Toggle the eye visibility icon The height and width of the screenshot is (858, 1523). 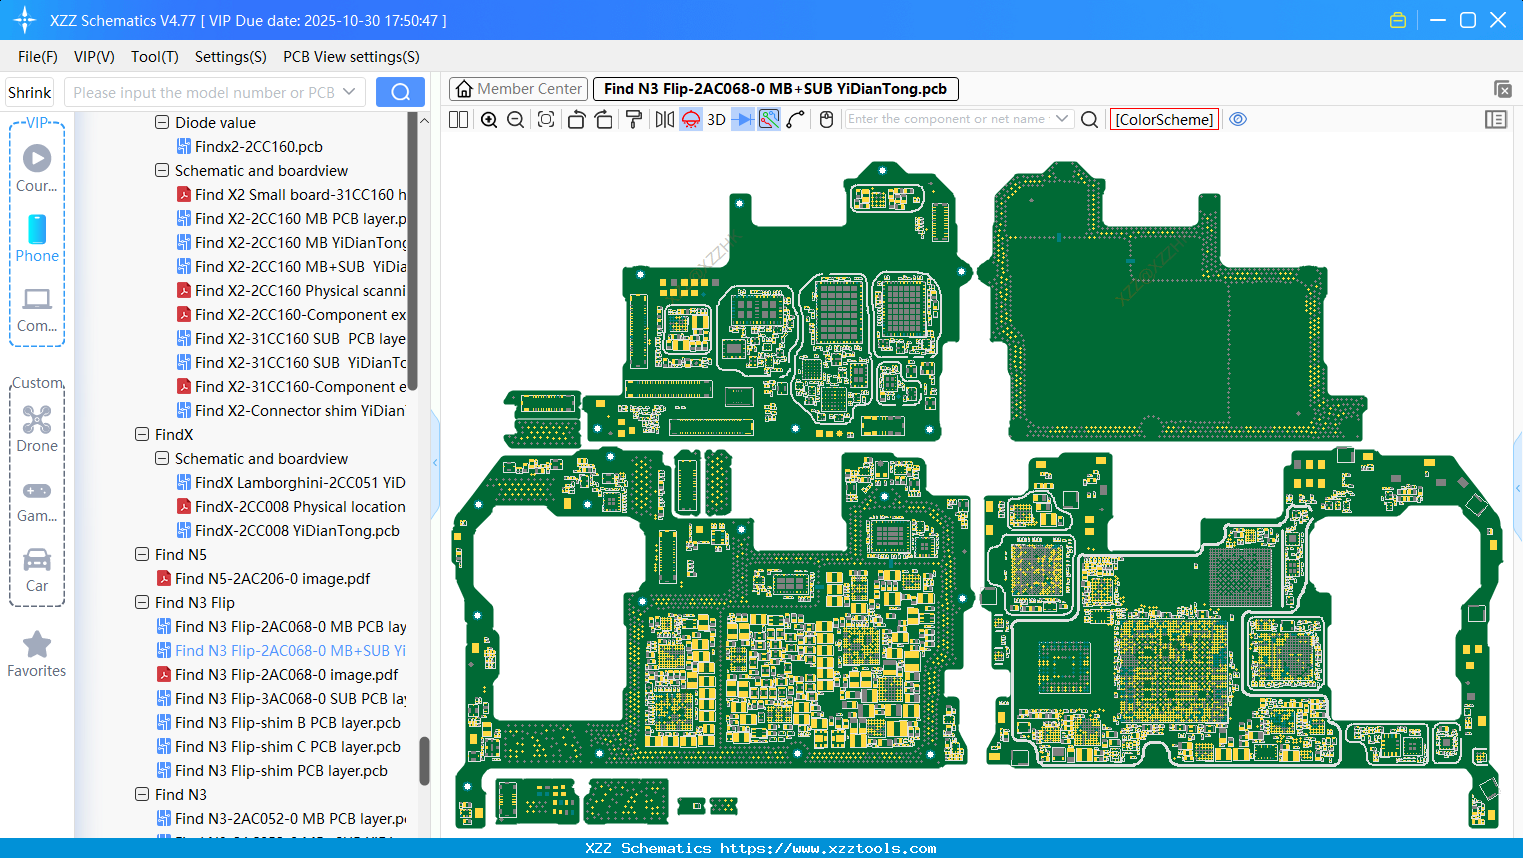[x=1238, y=120]
